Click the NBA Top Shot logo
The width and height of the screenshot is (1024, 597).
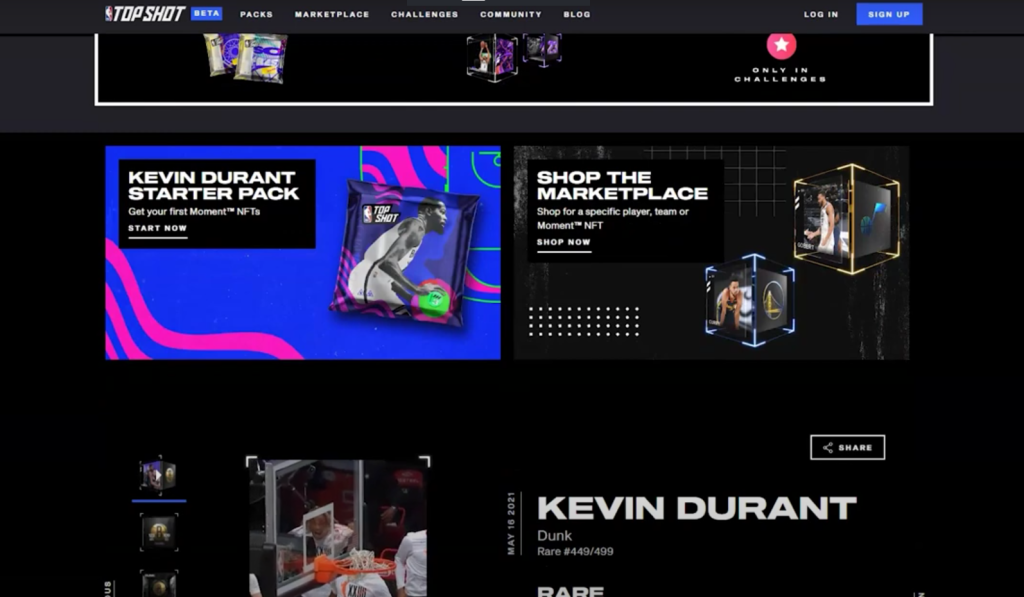coord(146,14)
